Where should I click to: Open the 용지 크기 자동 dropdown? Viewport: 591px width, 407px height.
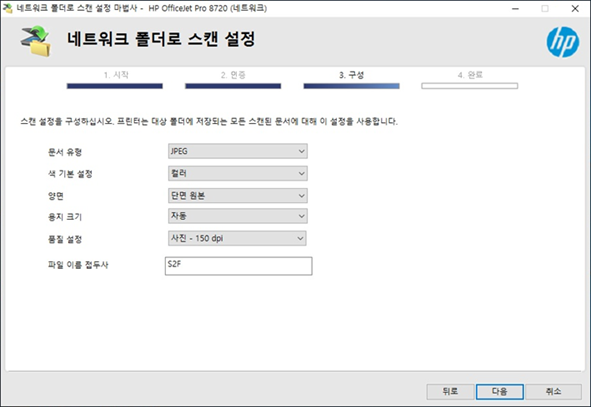click(x=237, y=216)
